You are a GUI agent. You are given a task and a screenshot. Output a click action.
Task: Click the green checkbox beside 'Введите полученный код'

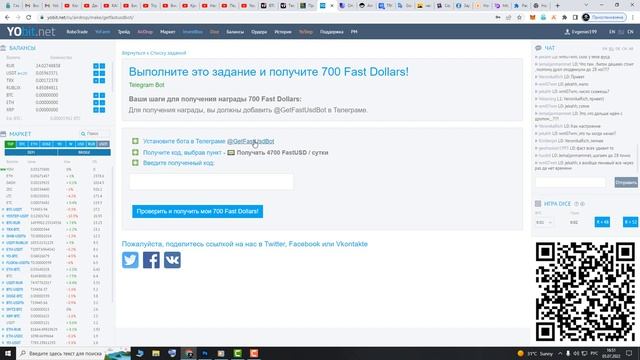click(135, 162)
